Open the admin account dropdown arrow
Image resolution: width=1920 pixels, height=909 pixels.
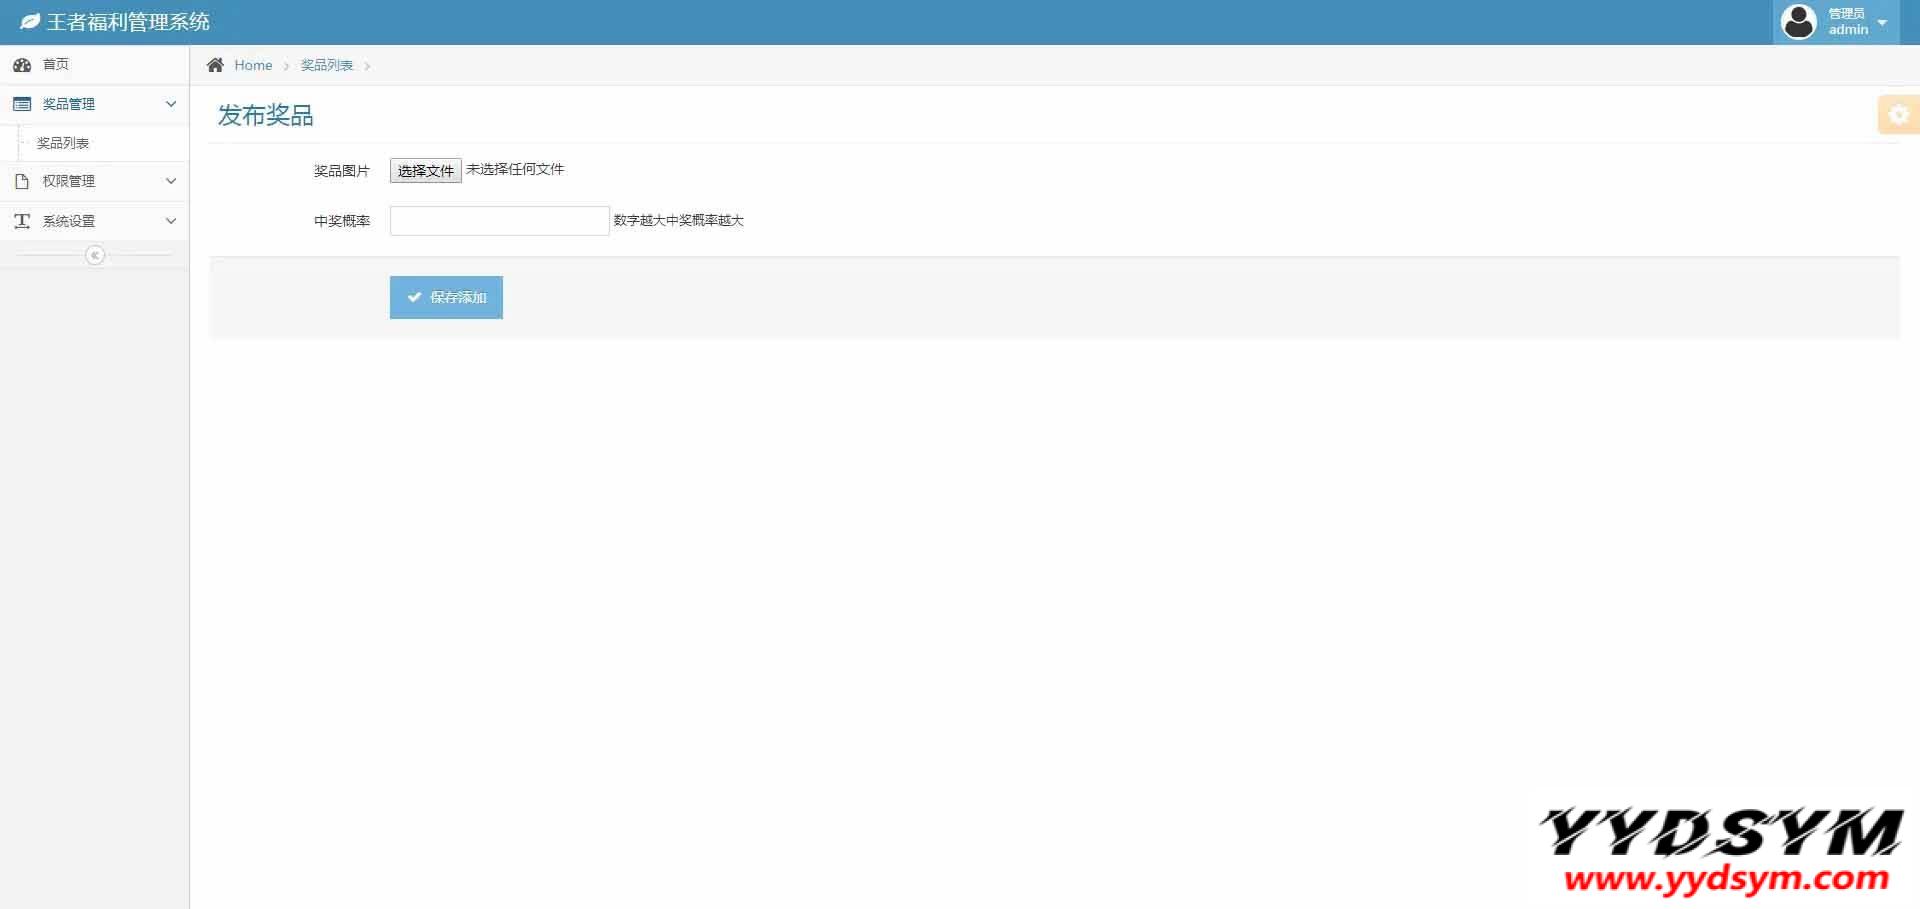click(1882, 23)
